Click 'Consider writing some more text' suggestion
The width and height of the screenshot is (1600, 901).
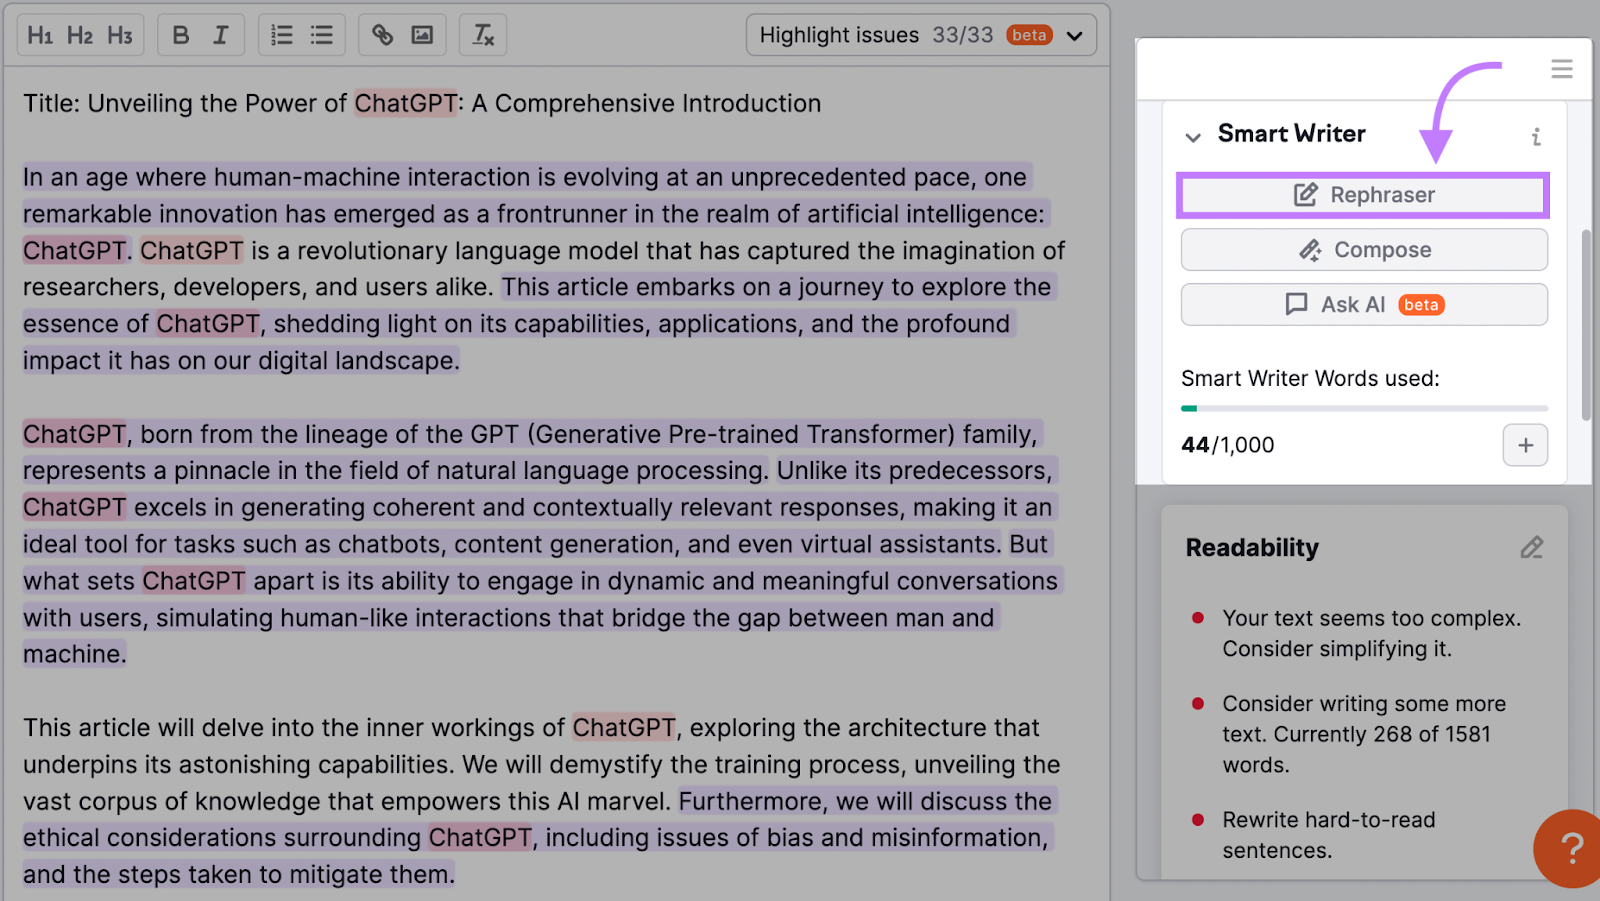click(1364, 734)
